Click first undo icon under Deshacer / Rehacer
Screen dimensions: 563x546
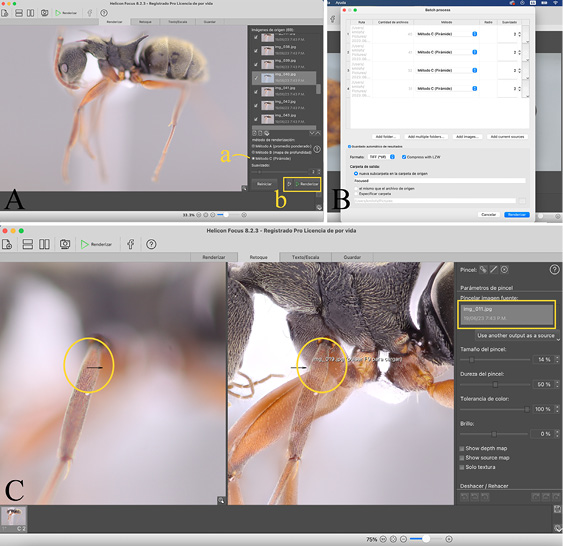464,497
